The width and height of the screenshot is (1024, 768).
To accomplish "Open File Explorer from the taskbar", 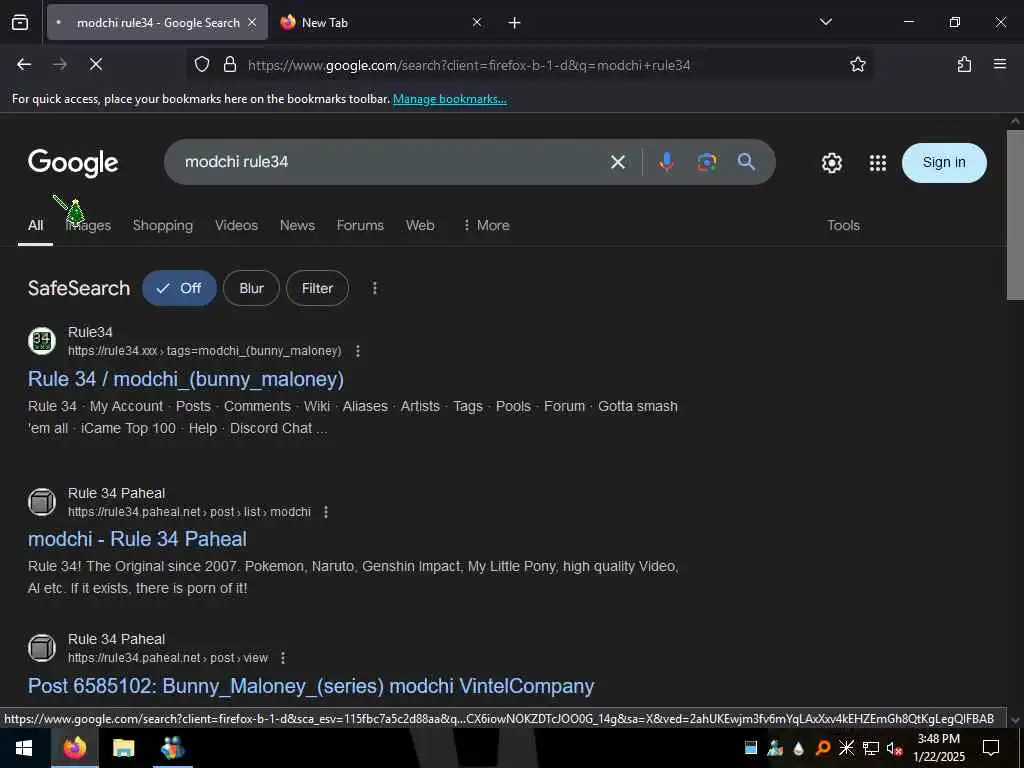I will [123, 748].
